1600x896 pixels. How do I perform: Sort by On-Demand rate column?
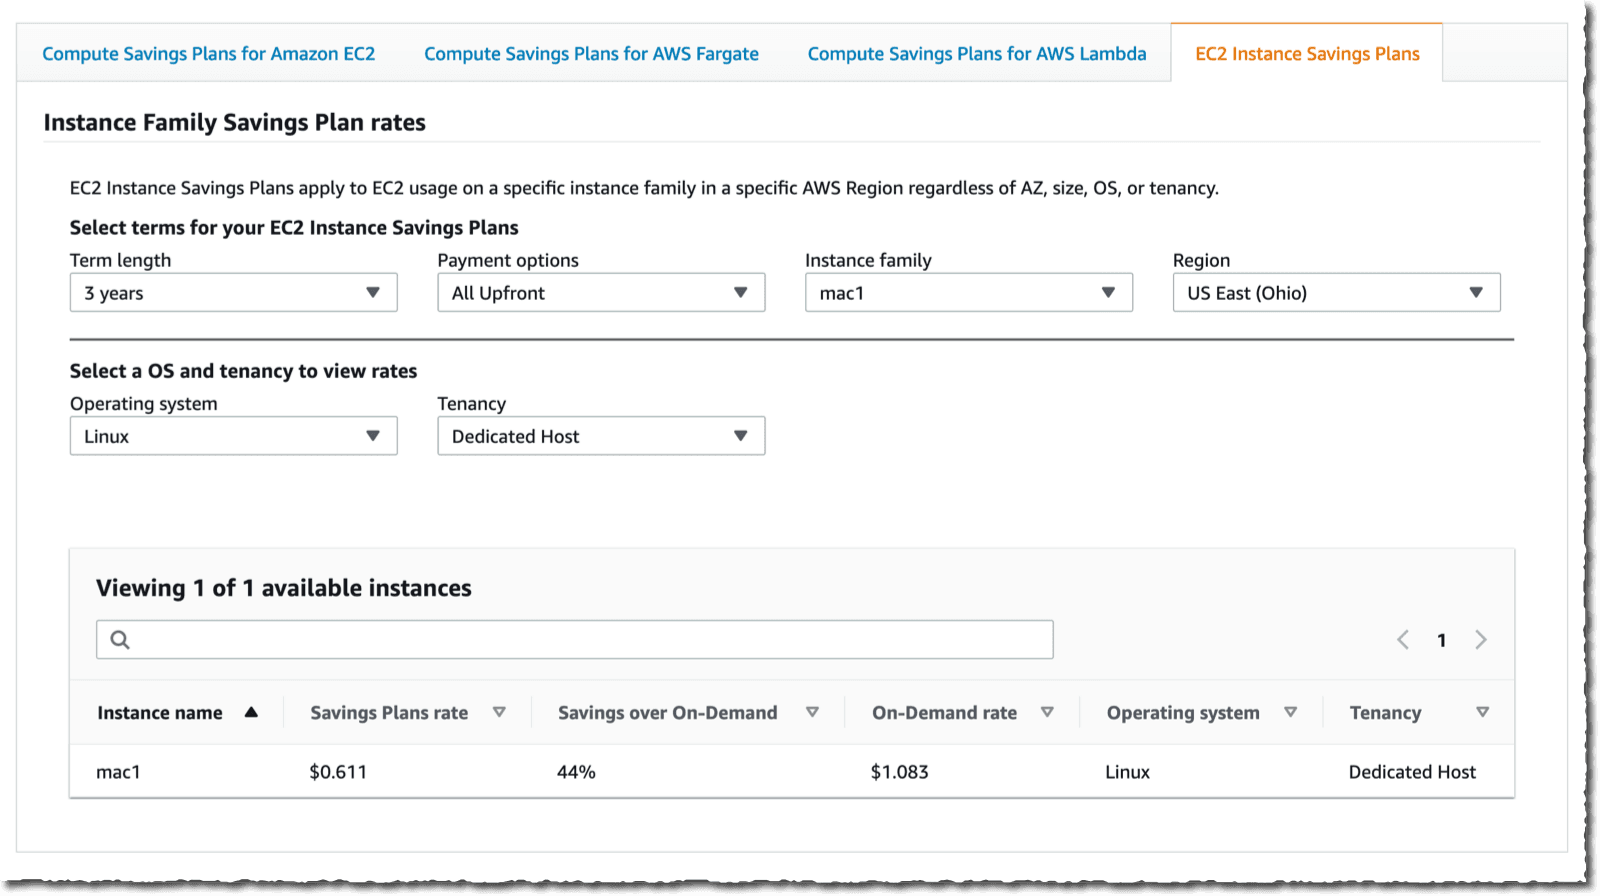[963, 713]
